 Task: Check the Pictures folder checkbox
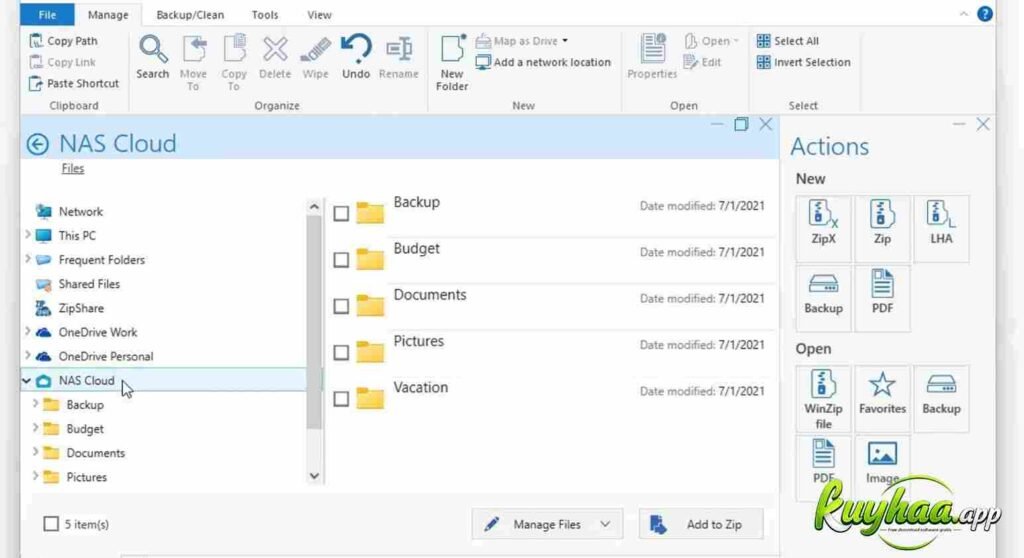coord(341,353)
